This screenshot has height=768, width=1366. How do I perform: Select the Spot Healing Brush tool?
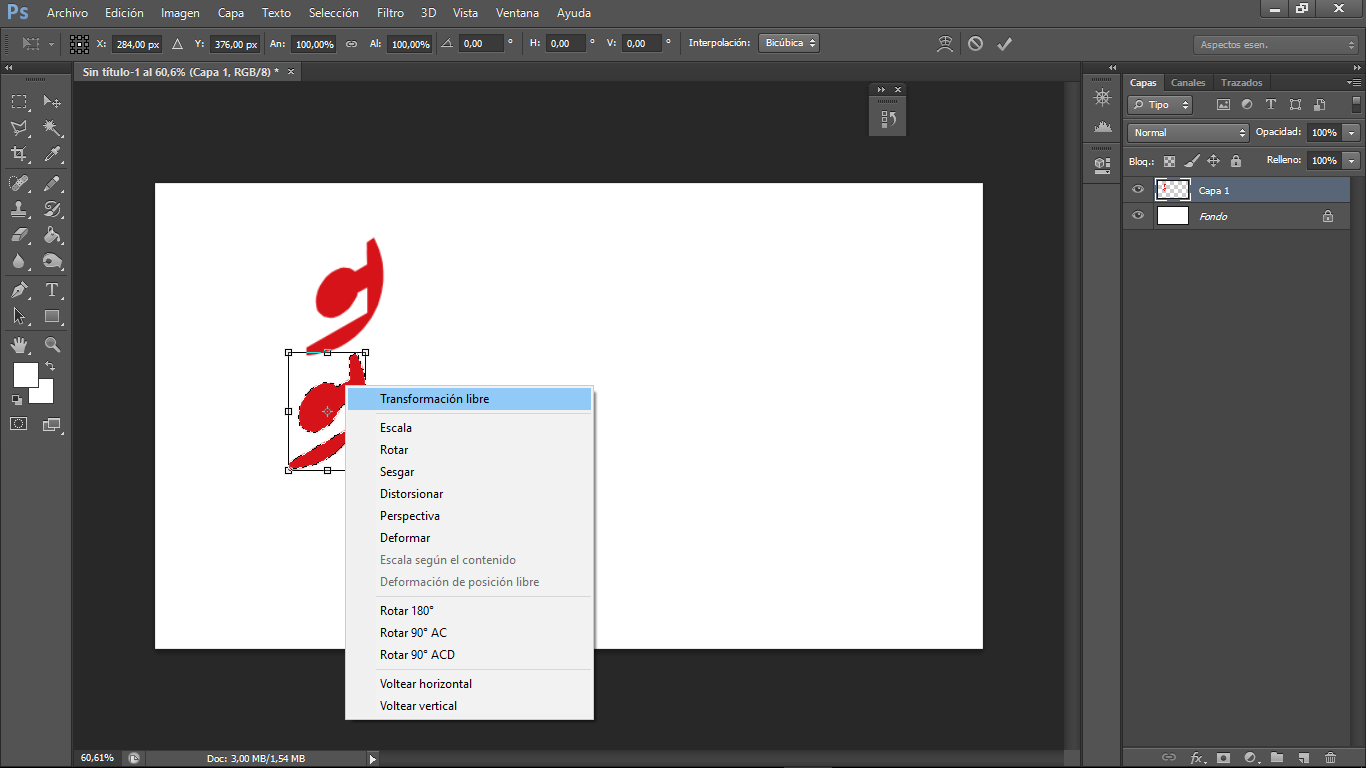tap(19, 183)
